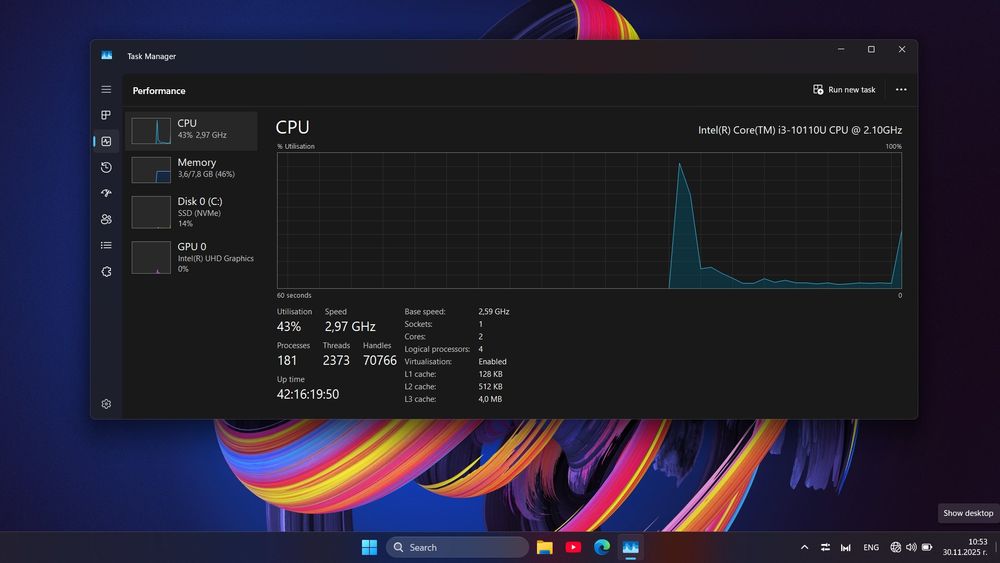
Task: Click the Task Manager title bar icon
Action: click(107, 55)
